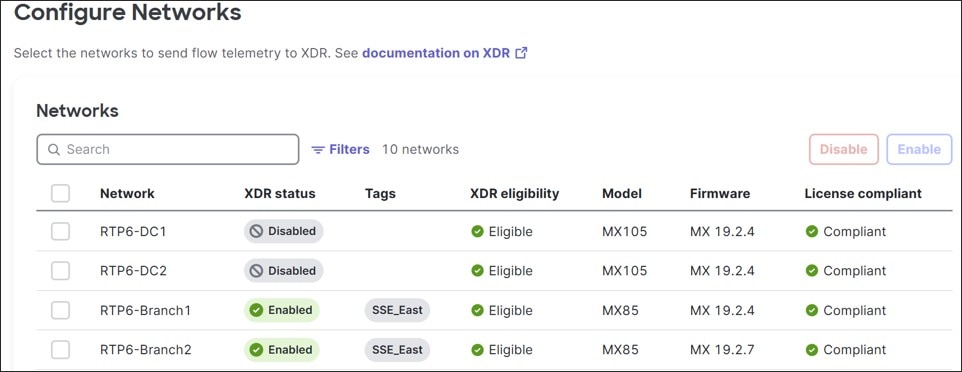Click the RTP6-Branch2 network name

tap(145, 349)
